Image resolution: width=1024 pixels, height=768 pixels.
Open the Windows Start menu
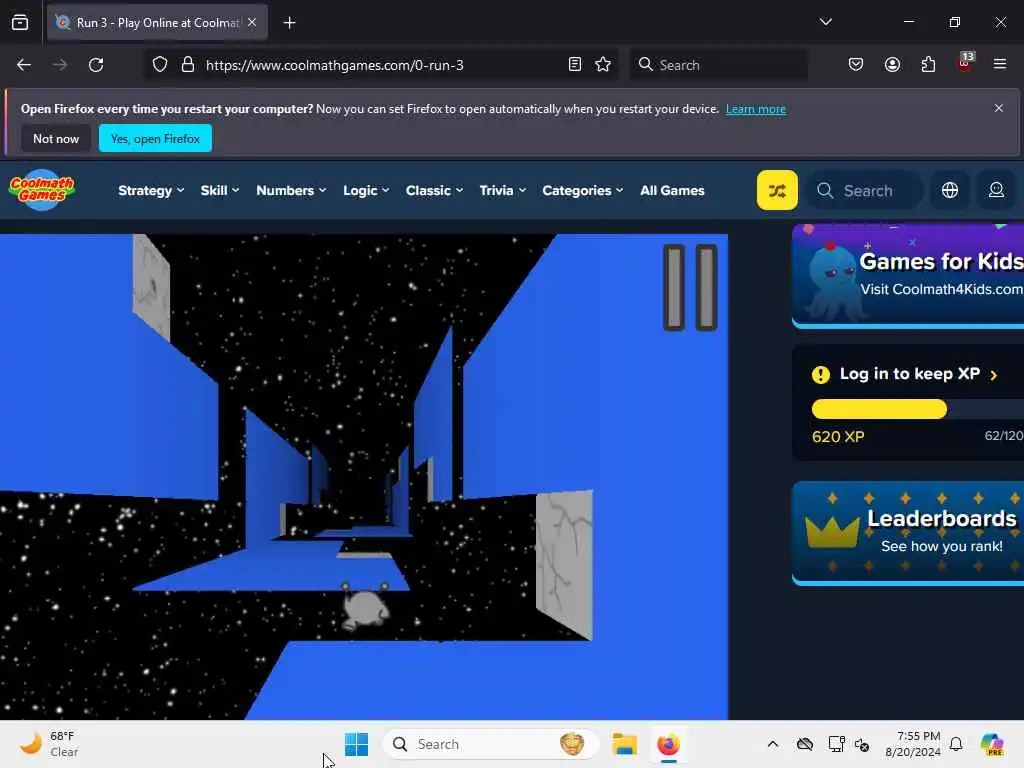(x=357, y=744)
